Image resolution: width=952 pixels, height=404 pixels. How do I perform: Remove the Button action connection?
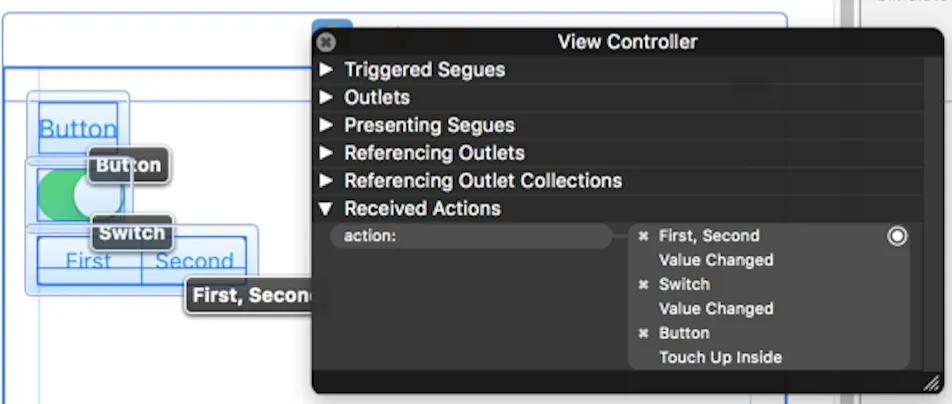click(643, 333)
